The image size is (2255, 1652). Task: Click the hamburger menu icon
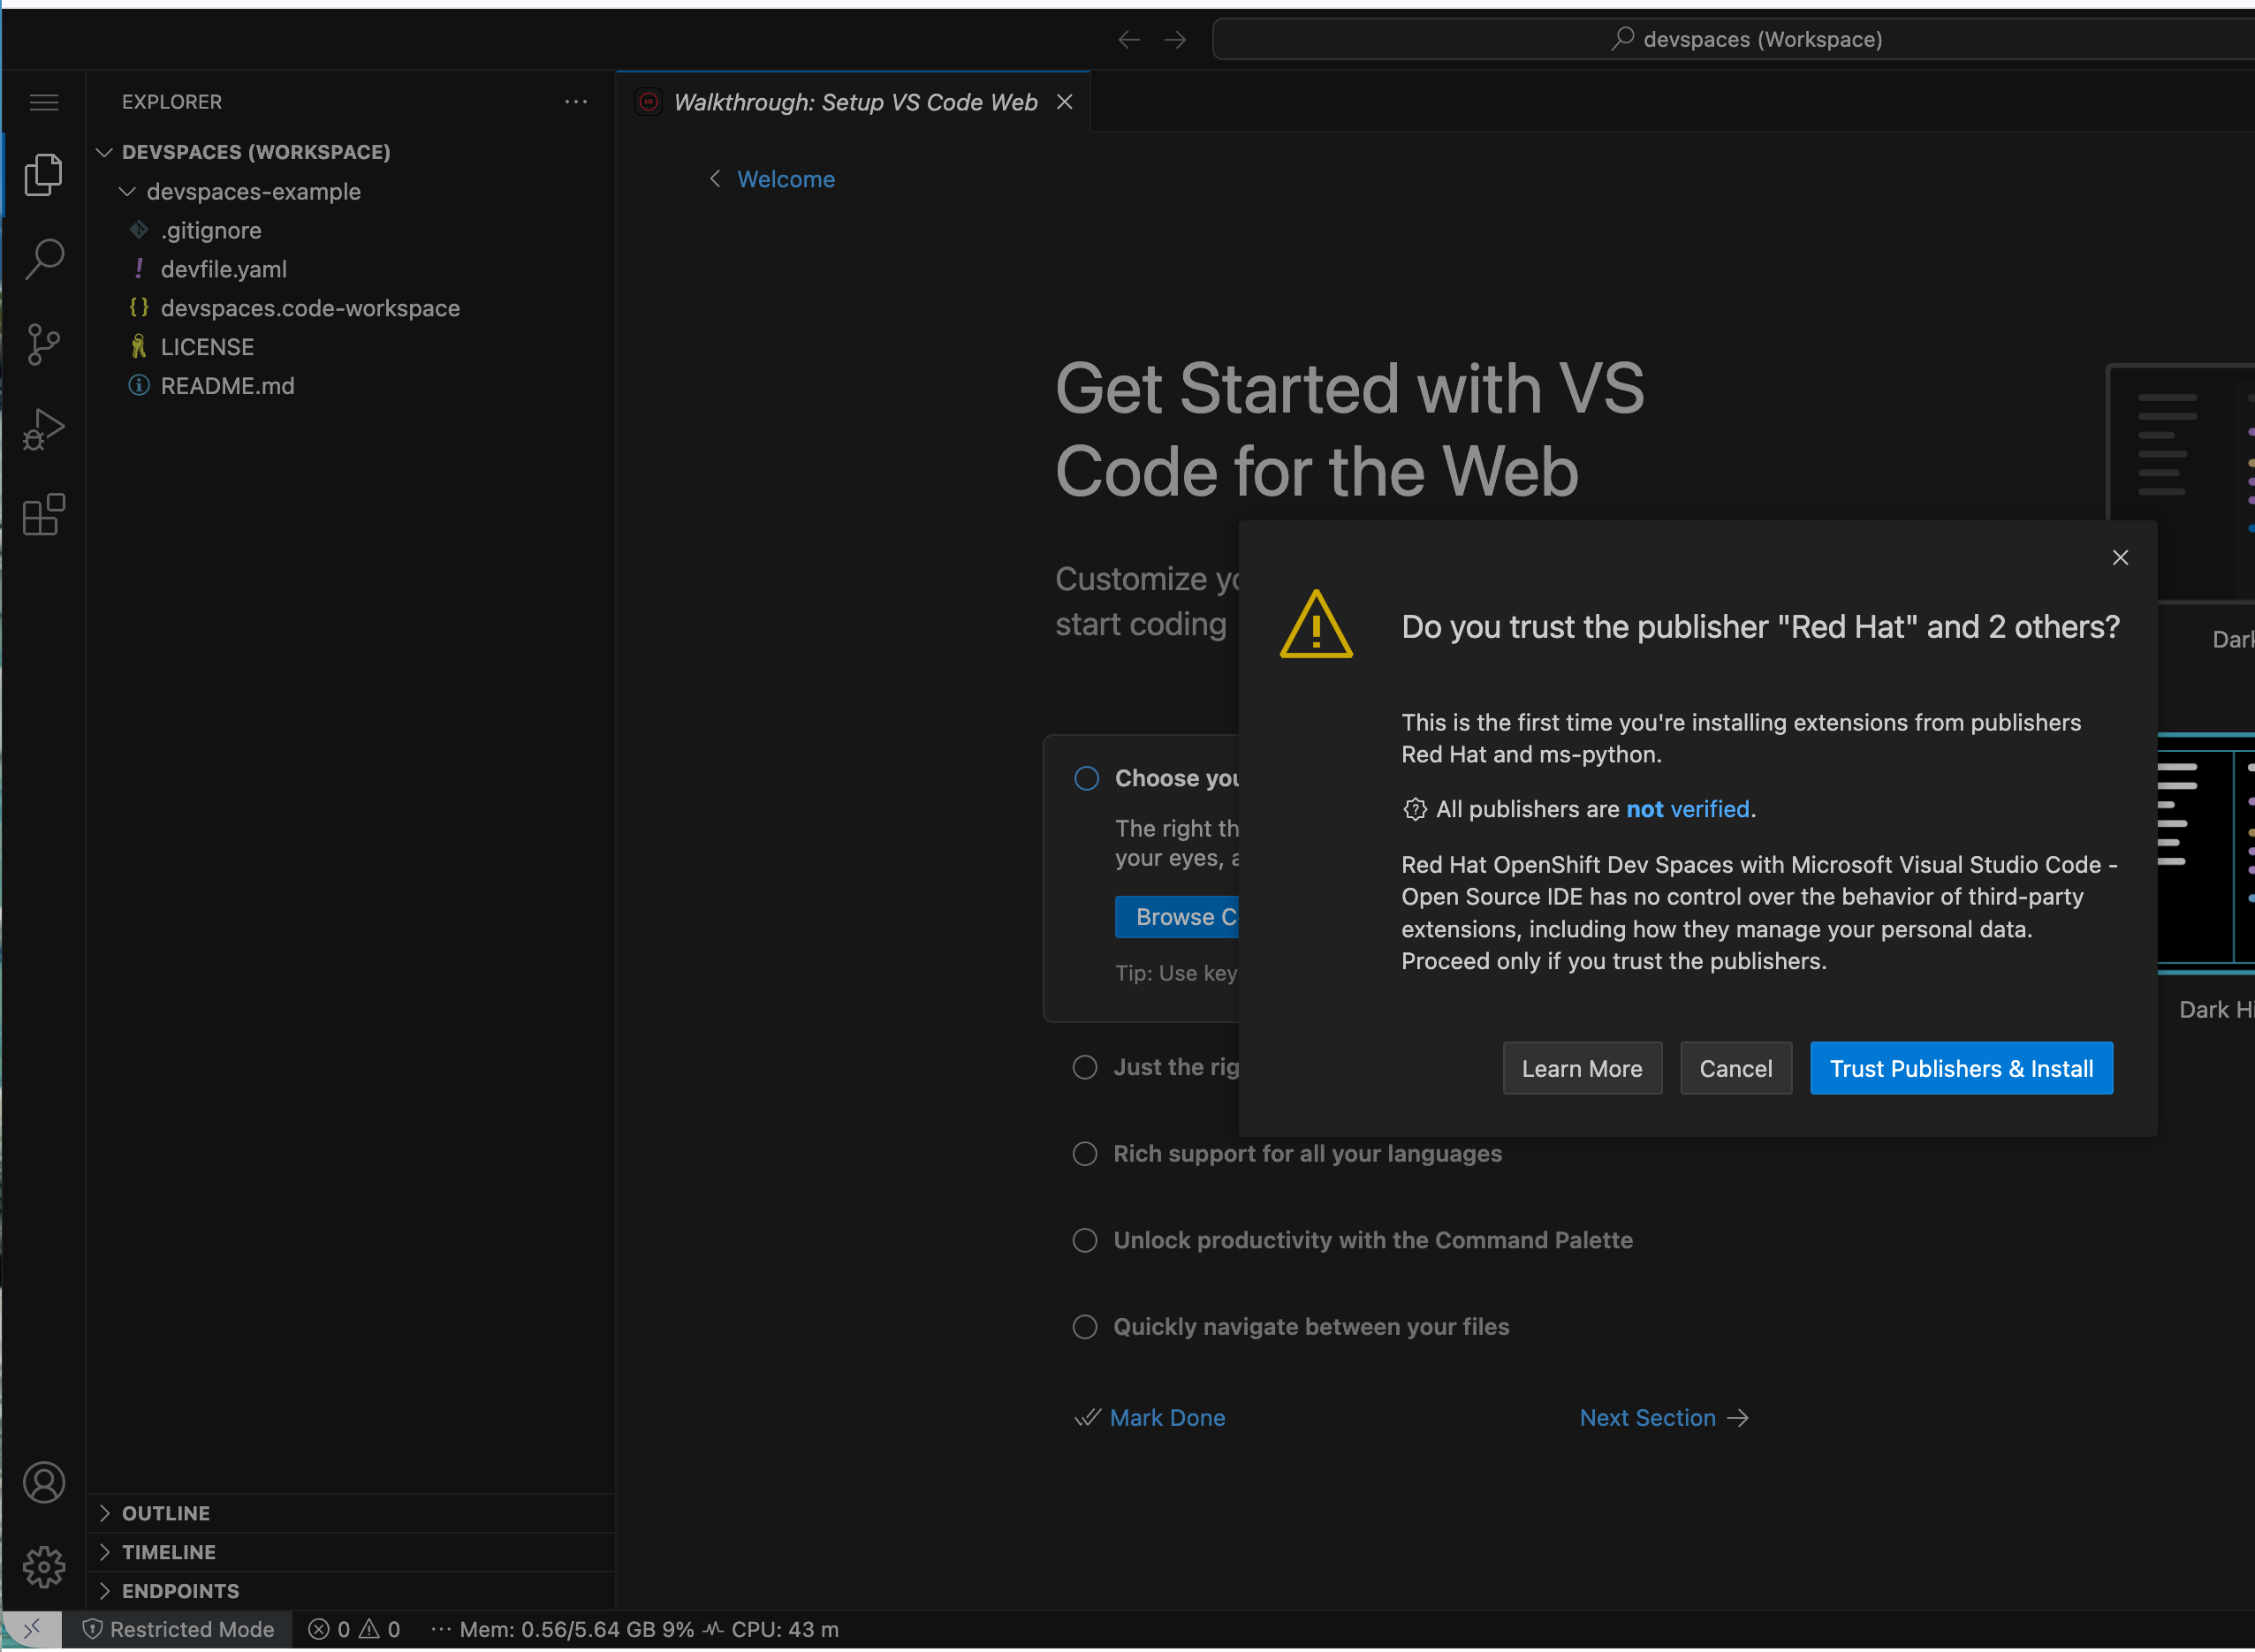coord(44,101)
